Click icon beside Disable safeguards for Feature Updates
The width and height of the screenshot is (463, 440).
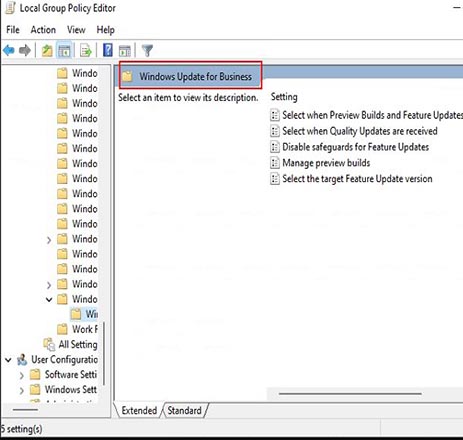pyautogui.click(x=275, y=147)
